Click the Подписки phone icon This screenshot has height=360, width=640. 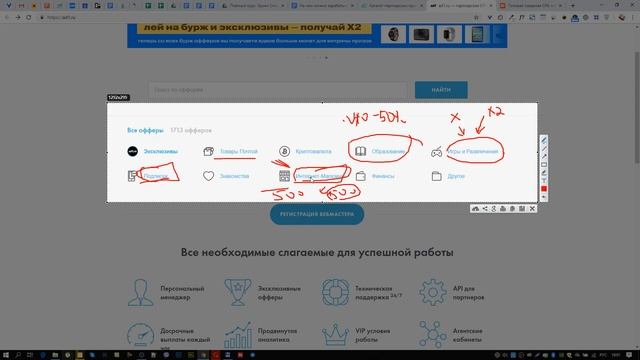(132, 176)
